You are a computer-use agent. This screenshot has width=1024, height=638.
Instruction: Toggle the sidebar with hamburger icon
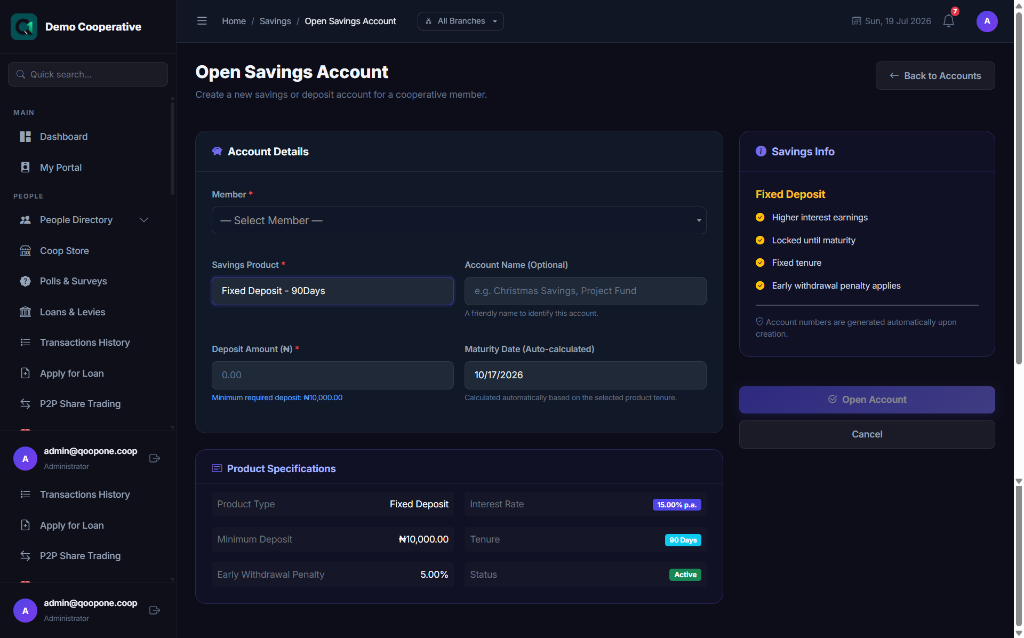tap(202, 21)
